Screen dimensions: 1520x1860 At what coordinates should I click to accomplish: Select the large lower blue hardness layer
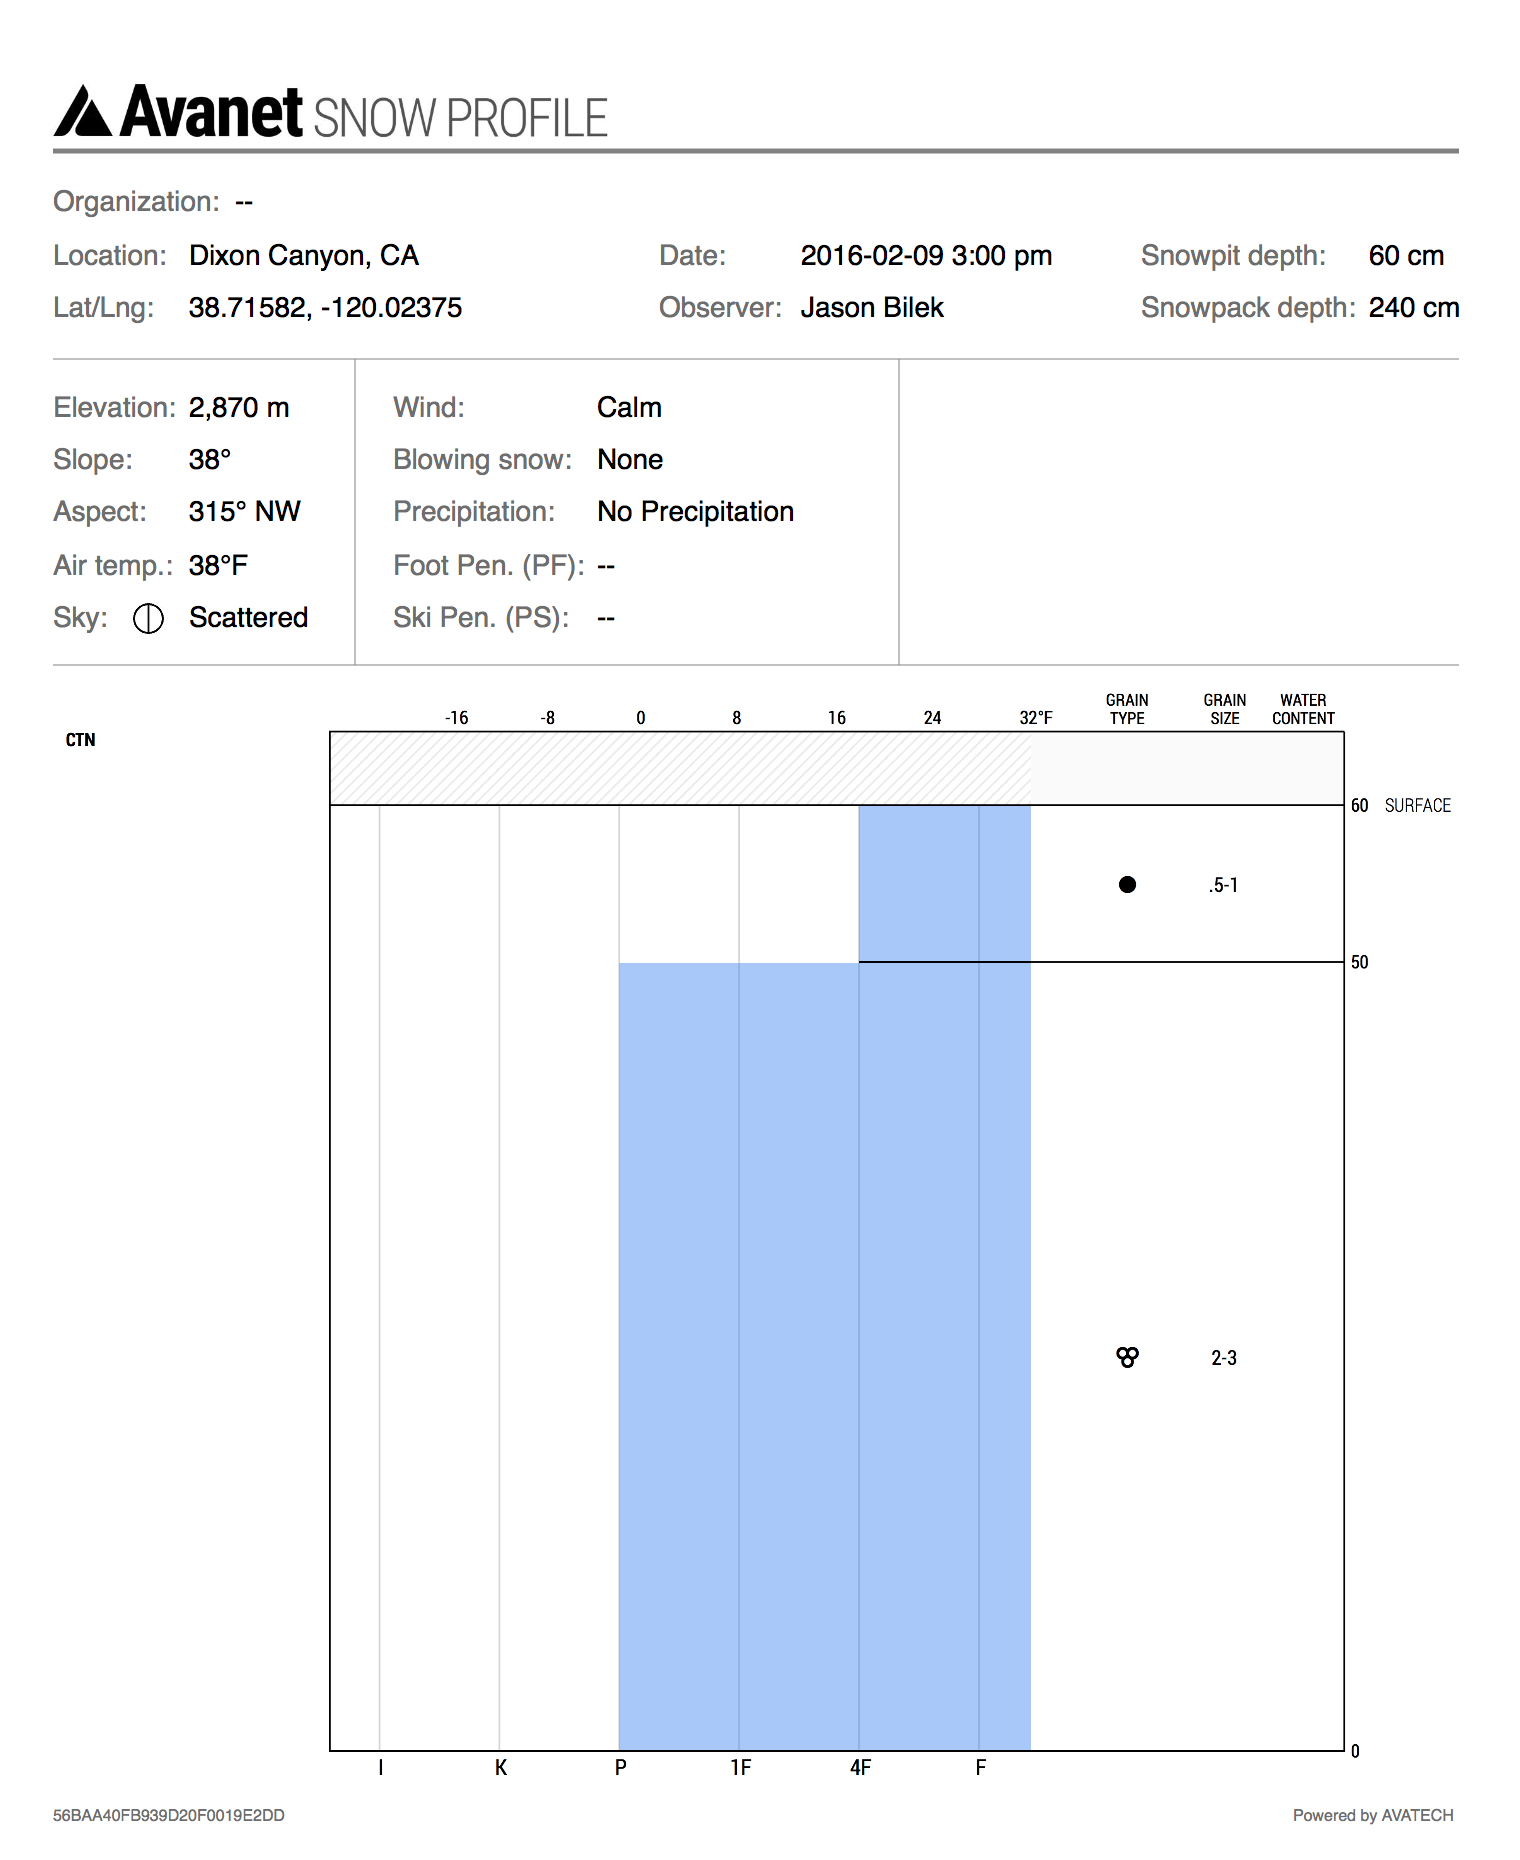click(824, 1355)
